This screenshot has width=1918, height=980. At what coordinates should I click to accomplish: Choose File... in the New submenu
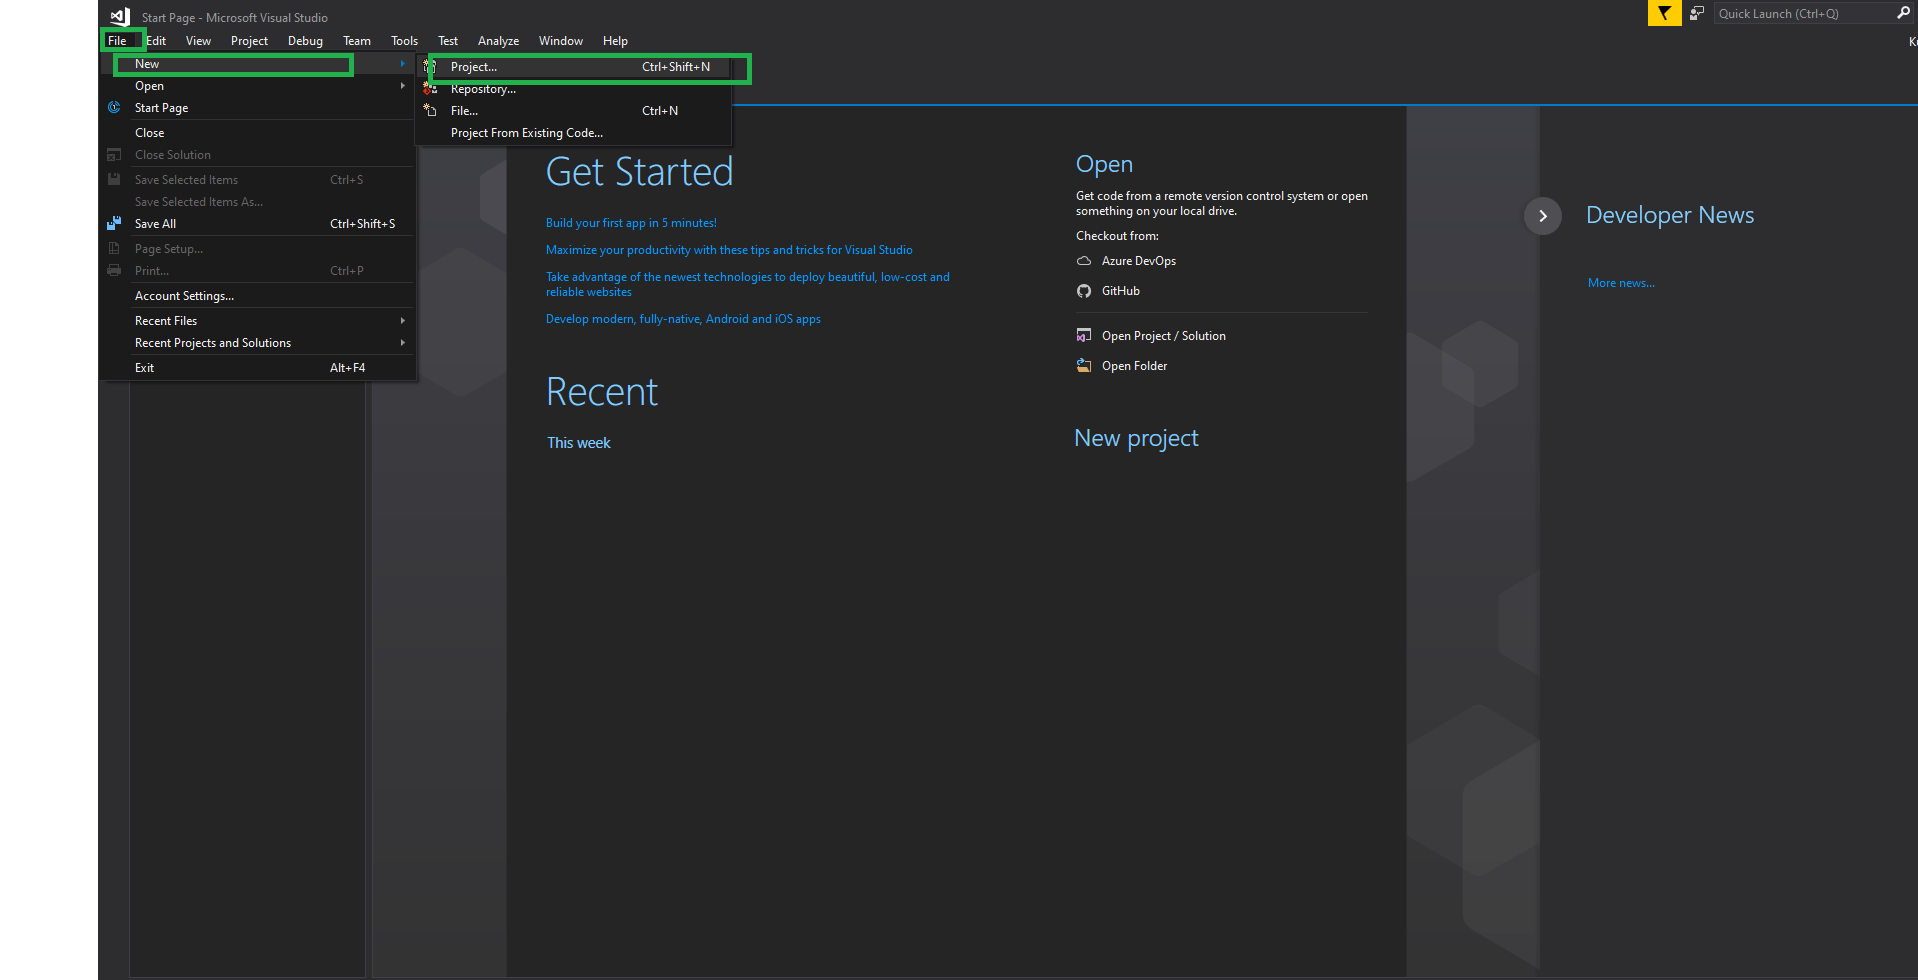coord(574,111)
